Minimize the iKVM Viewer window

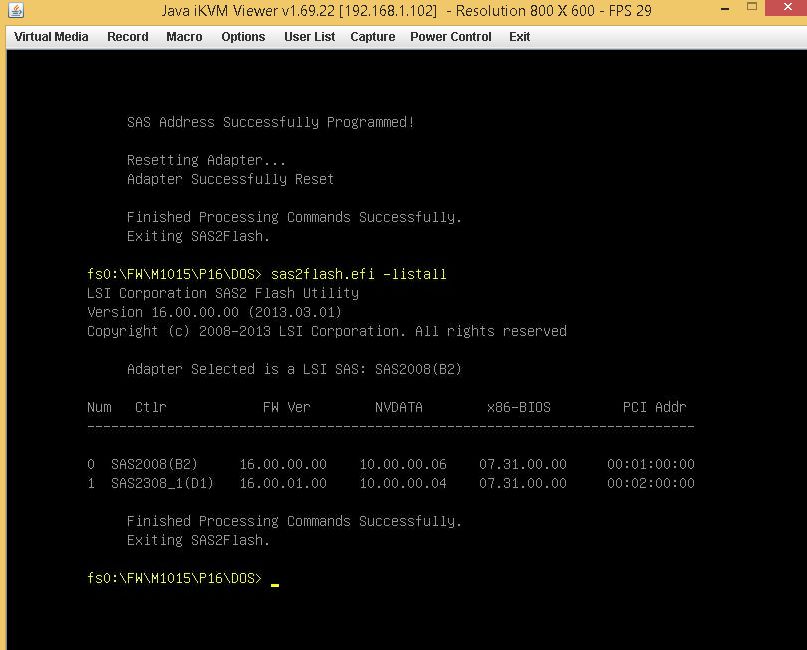pos(725,9)
